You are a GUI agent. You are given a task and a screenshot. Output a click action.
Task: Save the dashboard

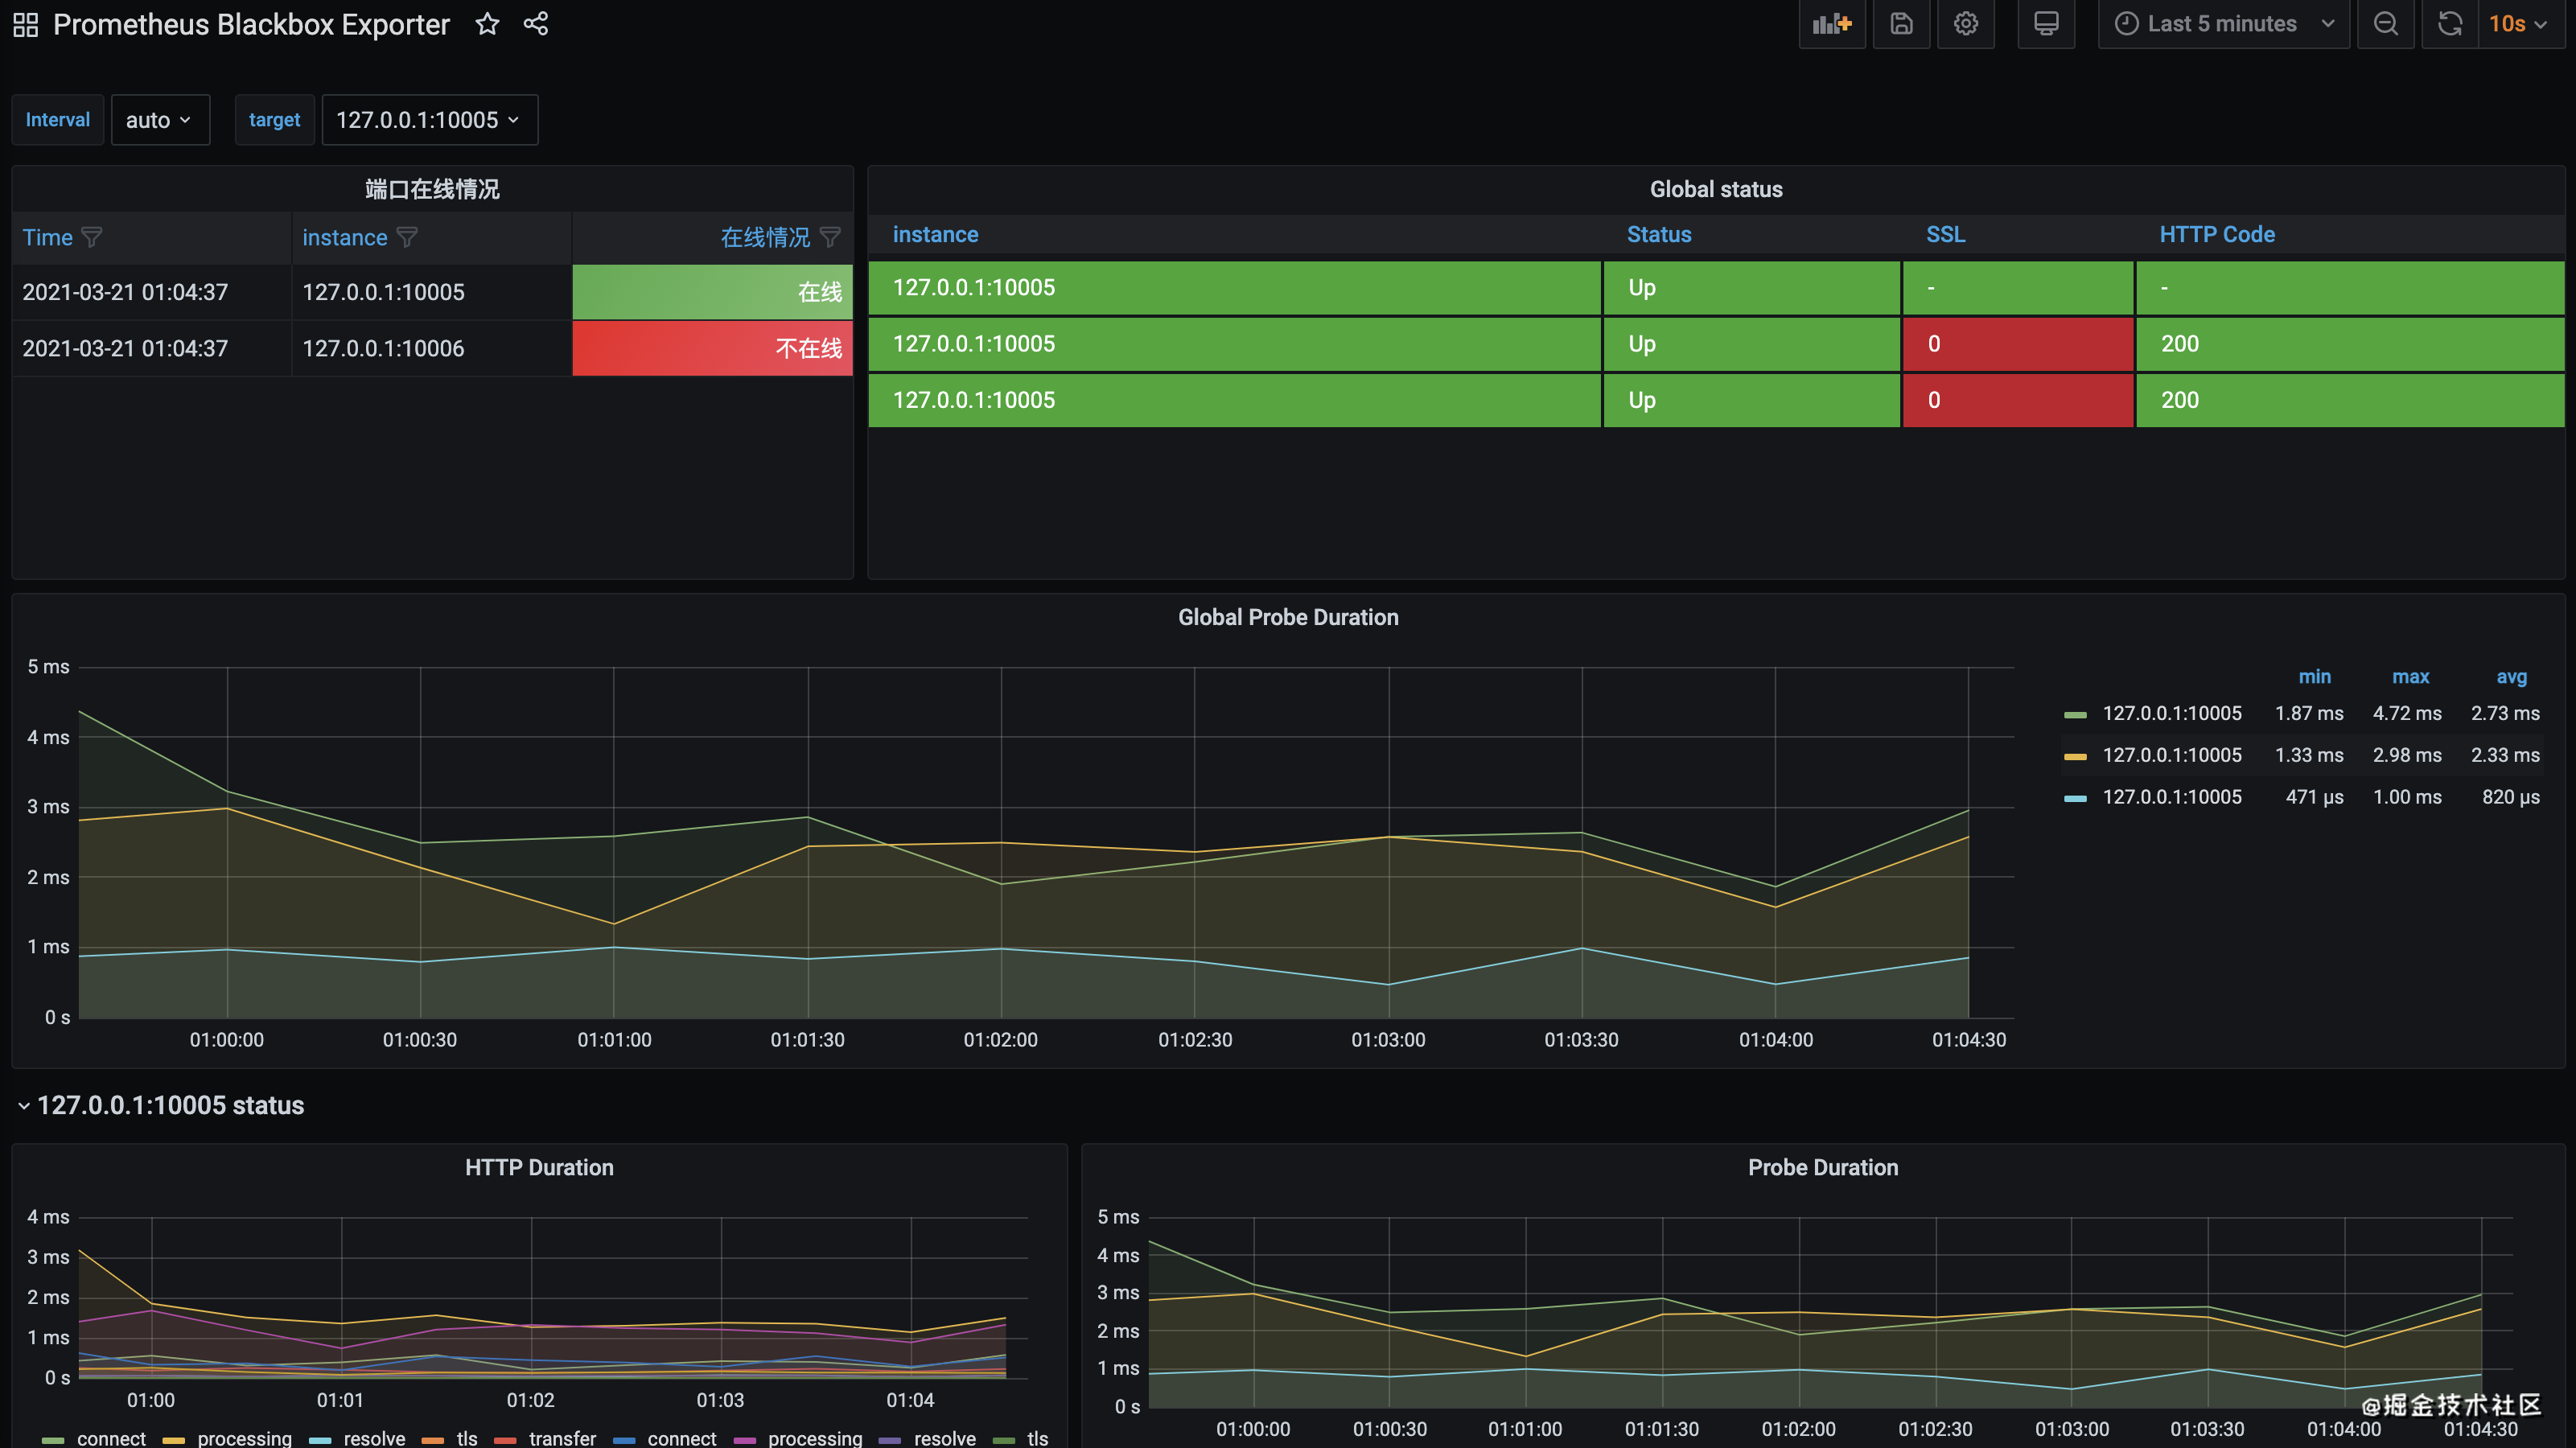pyautogui.click(x=1901, y=24)
